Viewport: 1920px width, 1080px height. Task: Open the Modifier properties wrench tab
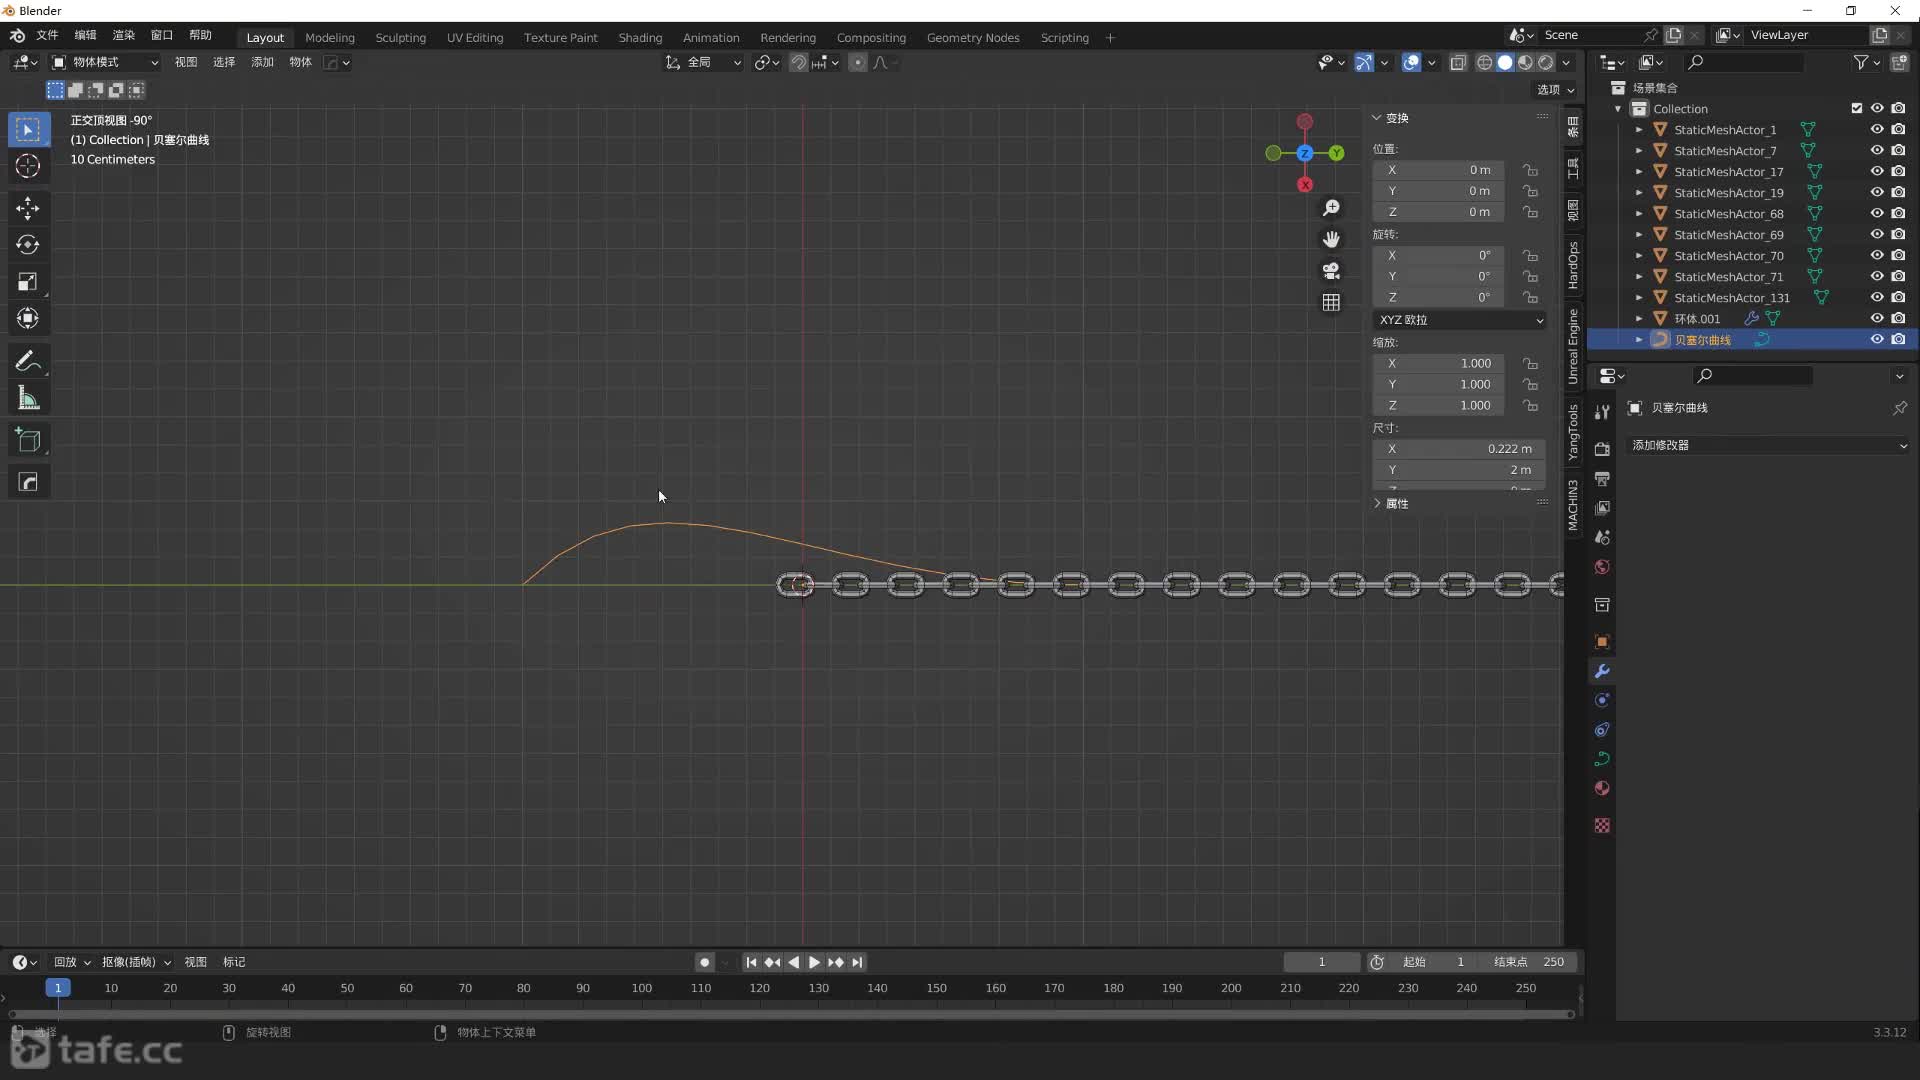coord(1602,671)
